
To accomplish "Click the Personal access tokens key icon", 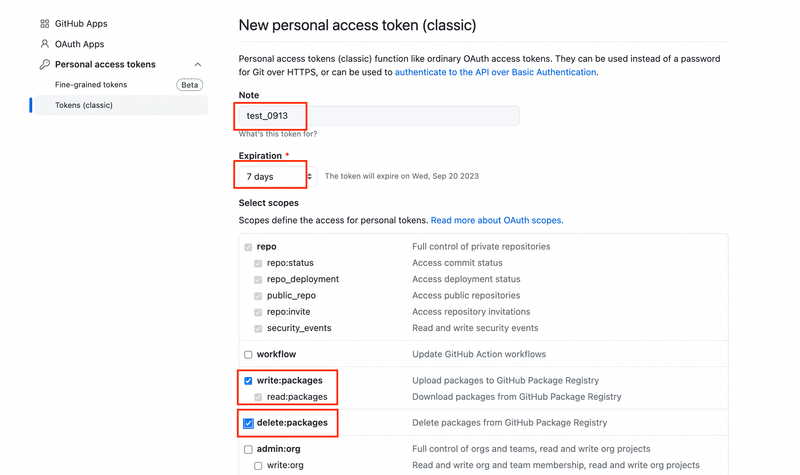I will pyautogui.click(x=45, y=64).
